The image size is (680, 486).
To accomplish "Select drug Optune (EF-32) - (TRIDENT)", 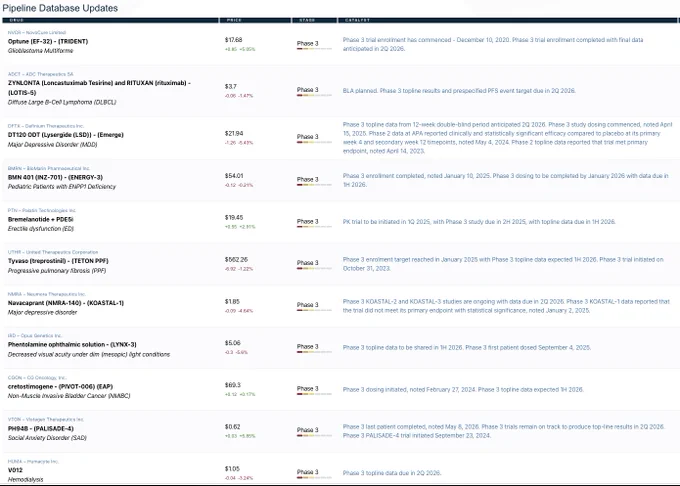I will click(48, 42).
